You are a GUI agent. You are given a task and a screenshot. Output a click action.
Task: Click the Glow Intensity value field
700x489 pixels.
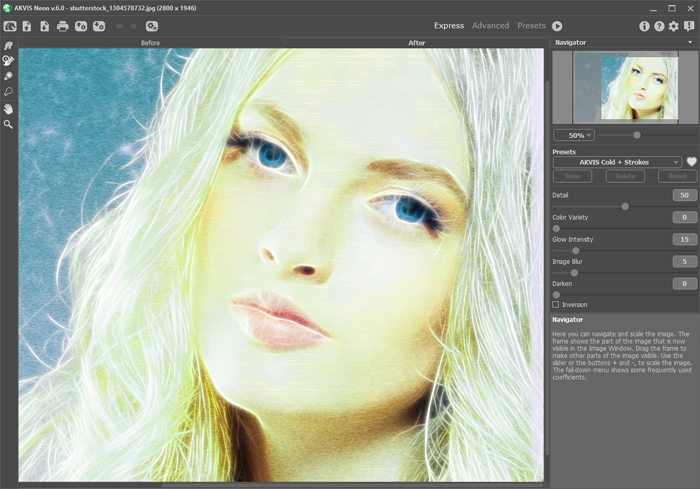[684, 239]
